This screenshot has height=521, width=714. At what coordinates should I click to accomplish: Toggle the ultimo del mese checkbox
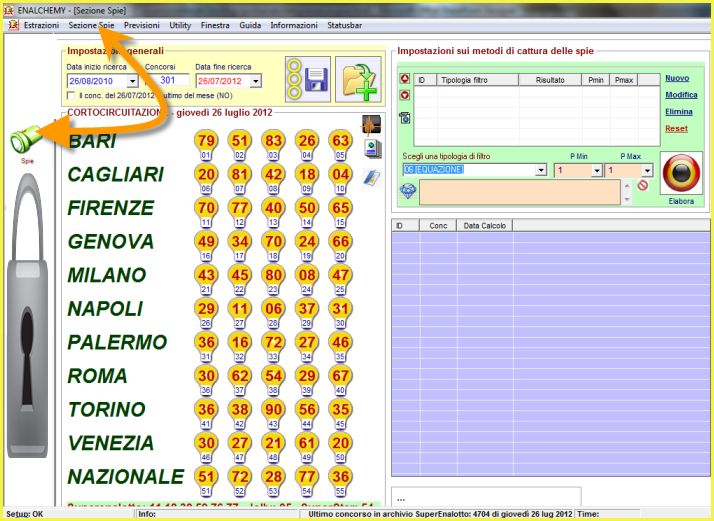pos(71,96)
